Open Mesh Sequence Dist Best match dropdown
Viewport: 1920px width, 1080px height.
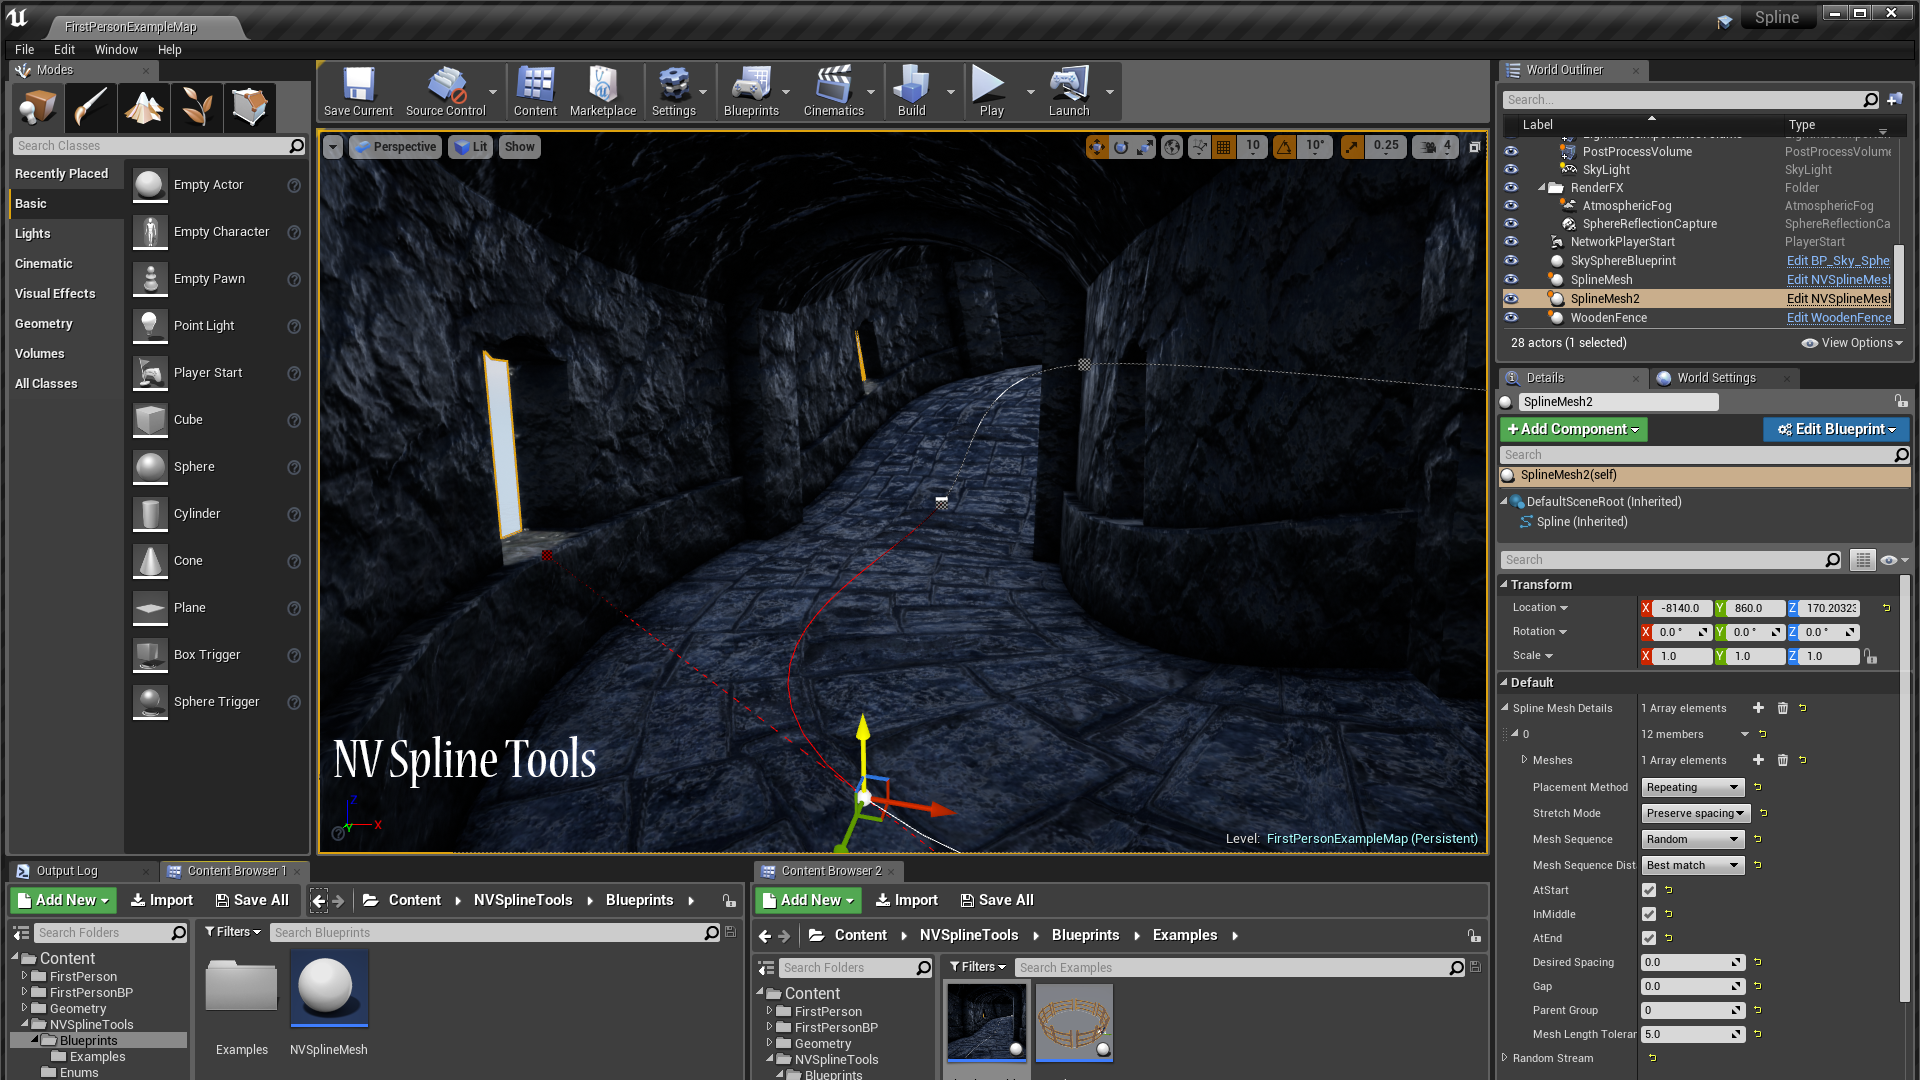pyautogui.click(x=1693, y=865)
